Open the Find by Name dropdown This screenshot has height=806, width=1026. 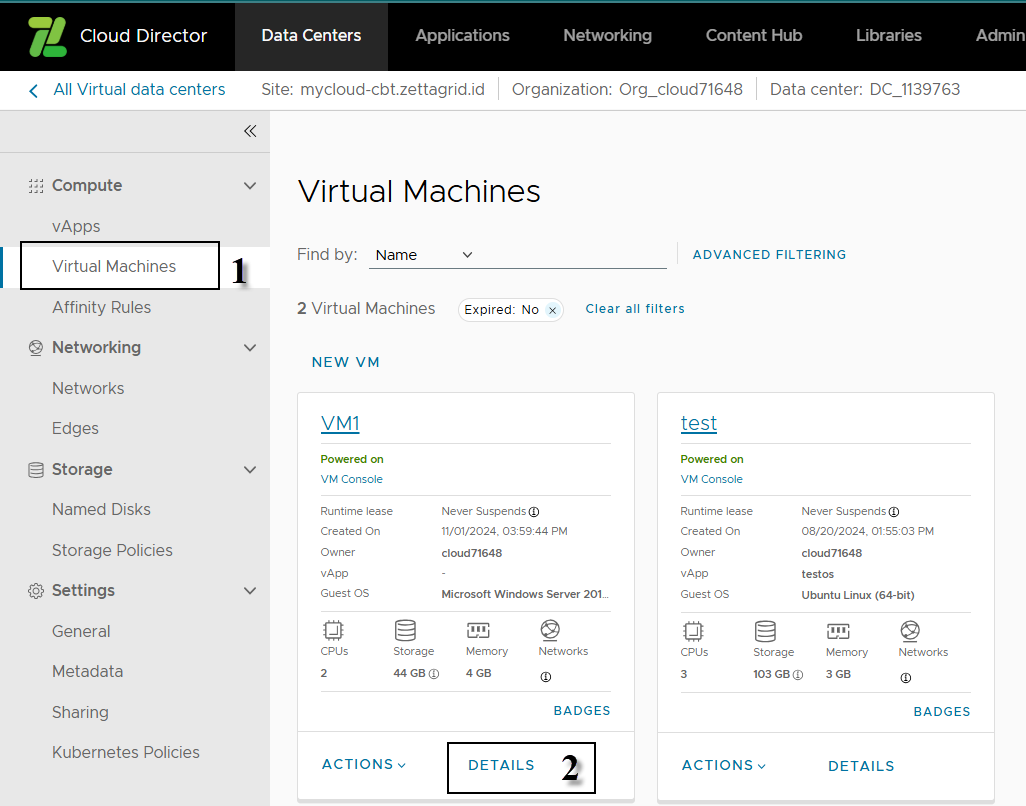pyautogui.click(x=423, y=255)
